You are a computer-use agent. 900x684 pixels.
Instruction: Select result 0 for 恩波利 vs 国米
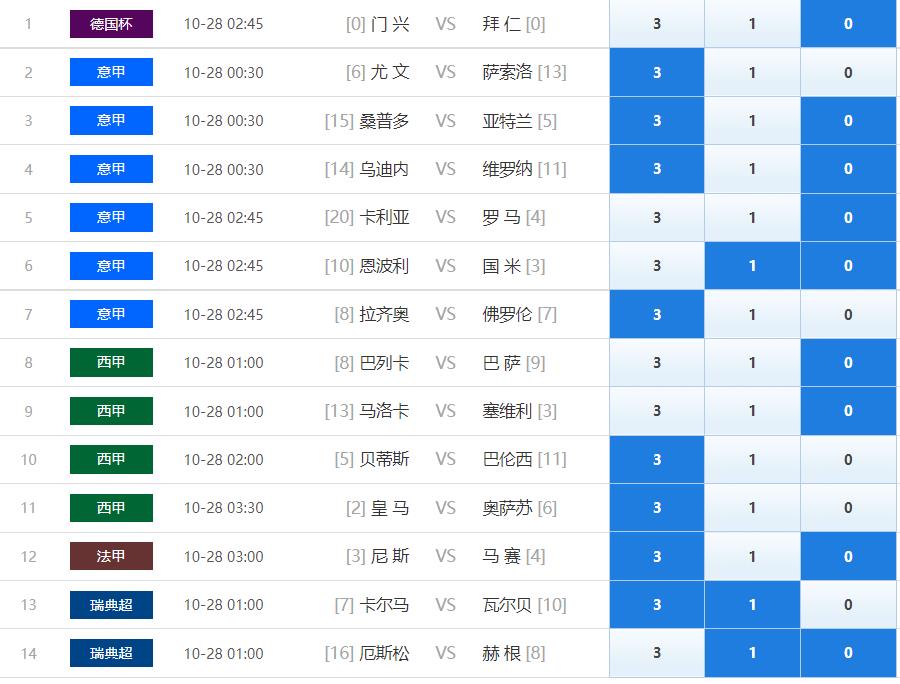[848, 266]
